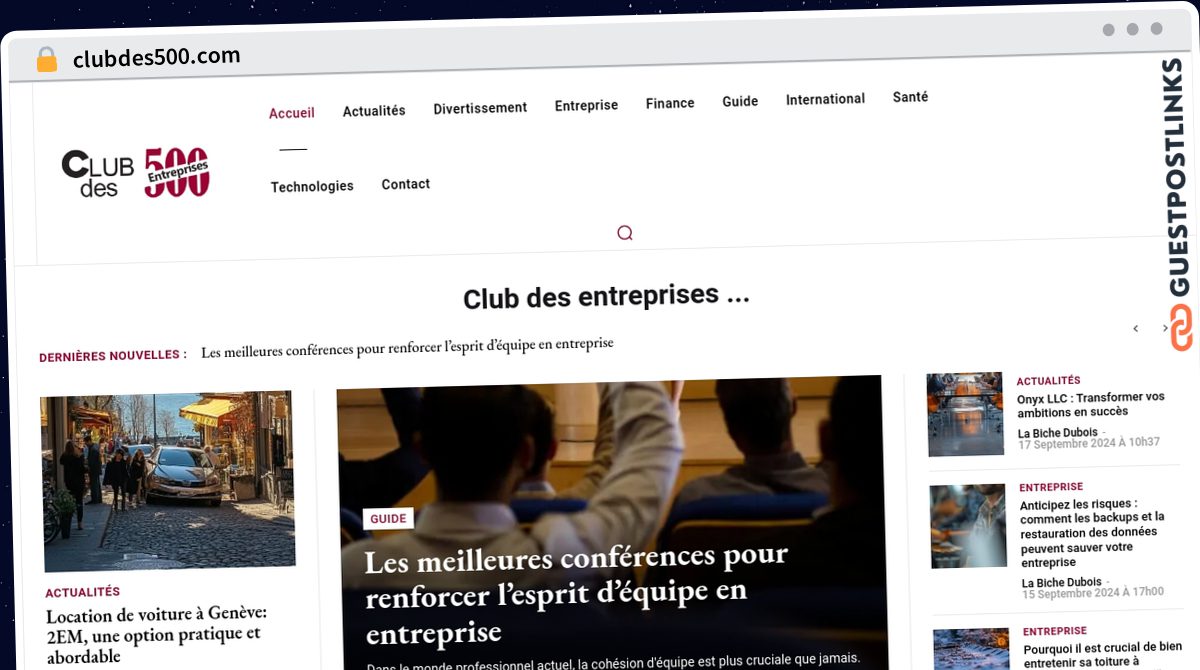
Task: Click the latest news ticker headline
Action: (407, 344)
